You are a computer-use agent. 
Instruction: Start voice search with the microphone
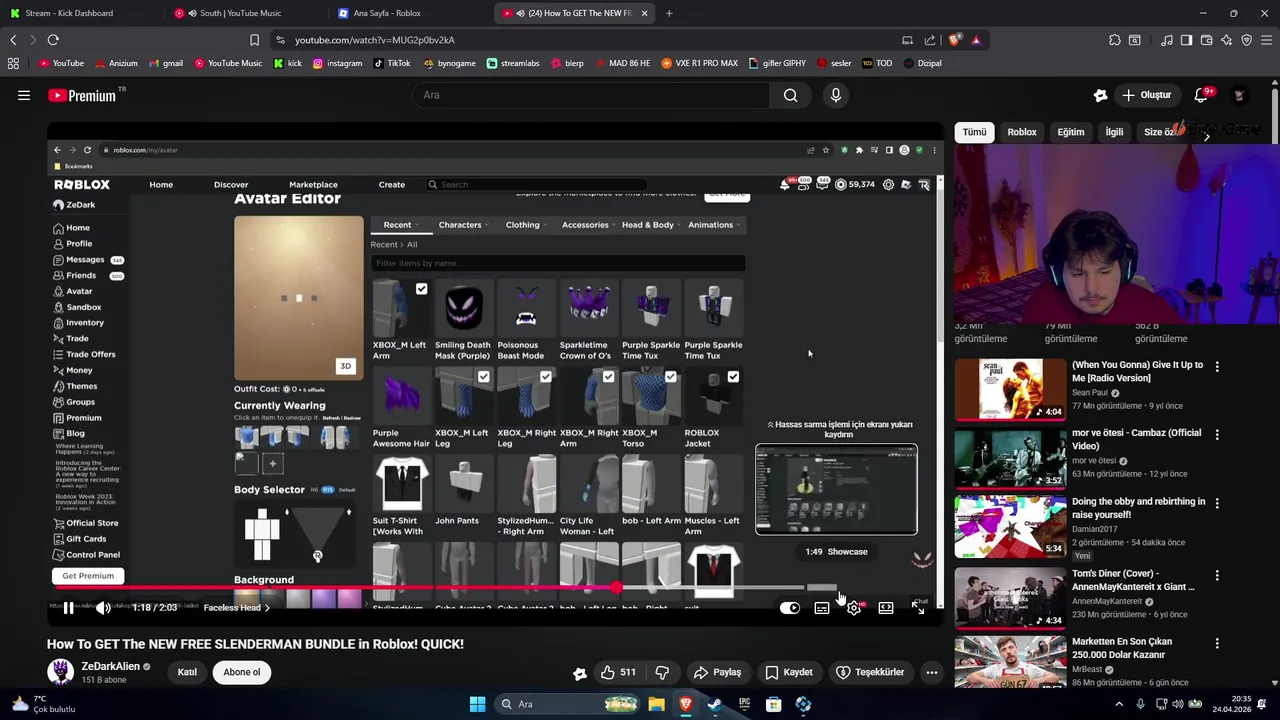836,95
